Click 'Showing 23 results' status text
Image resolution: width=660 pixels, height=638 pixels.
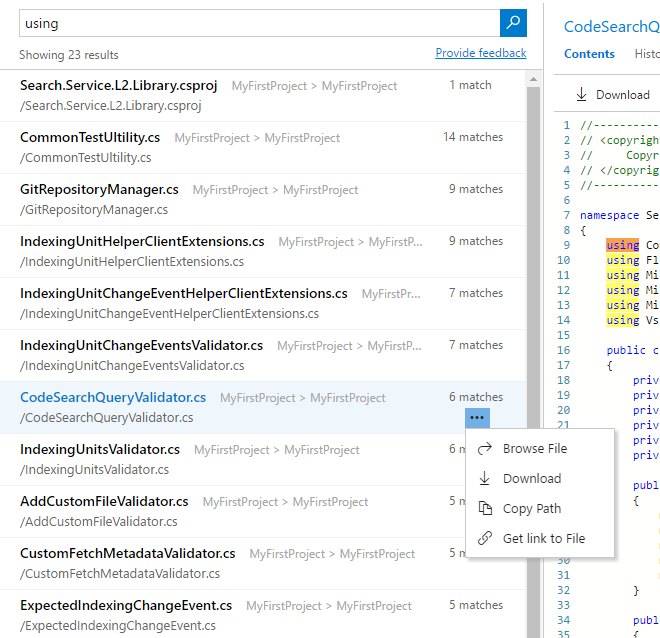pos(69,55)
